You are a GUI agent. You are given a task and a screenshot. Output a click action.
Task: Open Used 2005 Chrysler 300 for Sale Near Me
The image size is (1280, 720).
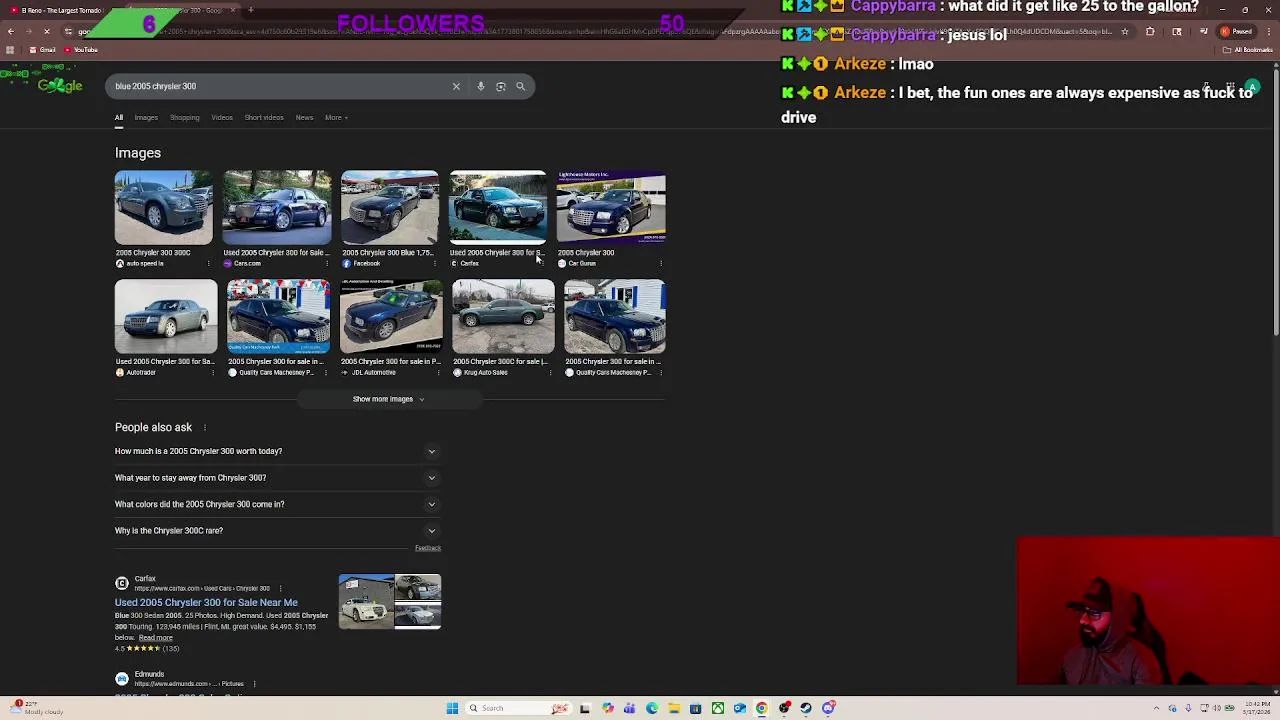pos(206,603)
